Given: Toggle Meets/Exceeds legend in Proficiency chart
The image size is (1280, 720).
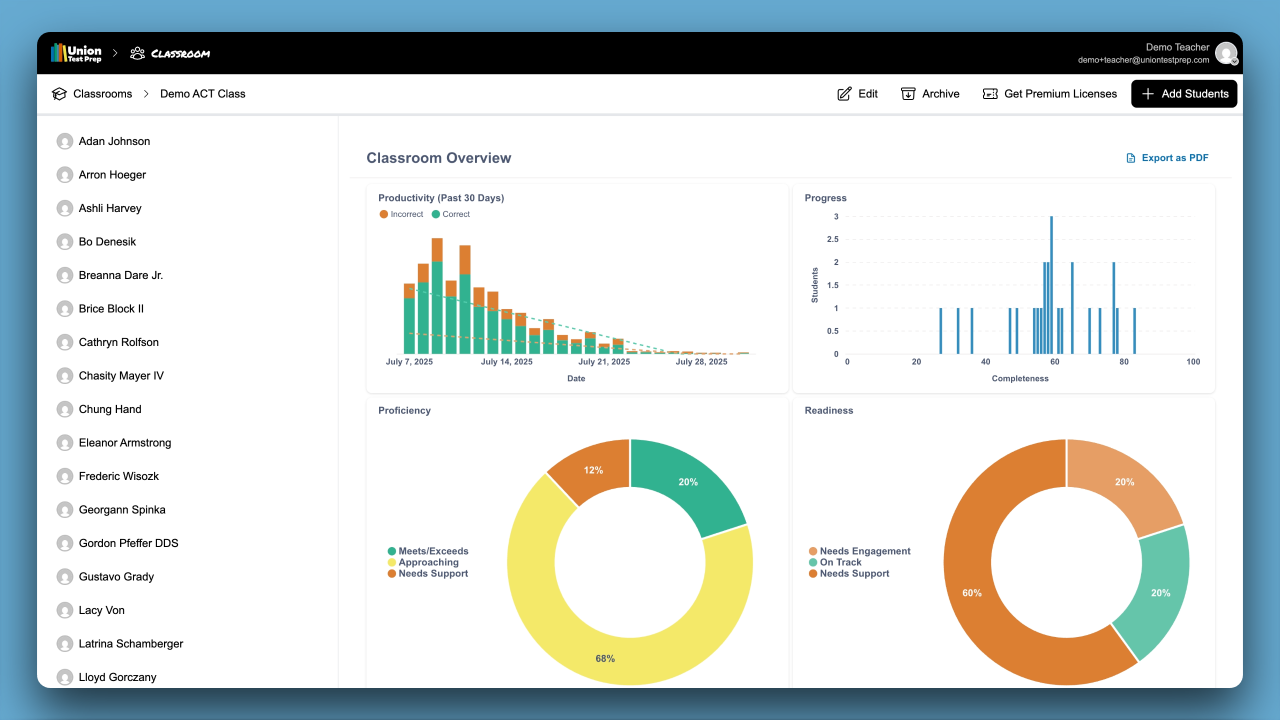Looking at the screenshot, I should coord(428,551).
